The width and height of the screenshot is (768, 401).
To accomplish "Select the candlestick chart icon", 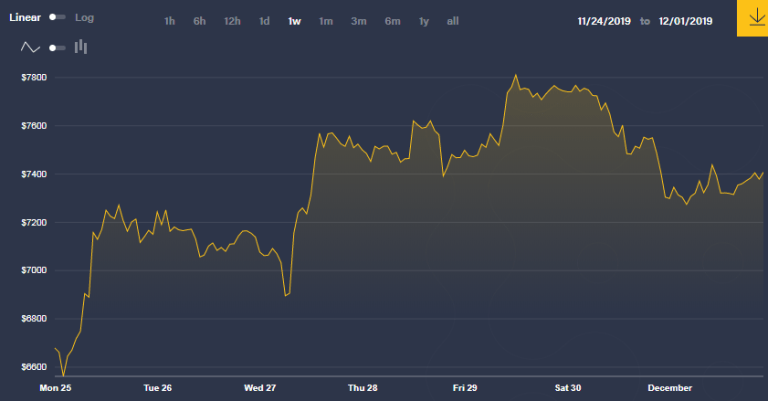I will click(81, 47).
